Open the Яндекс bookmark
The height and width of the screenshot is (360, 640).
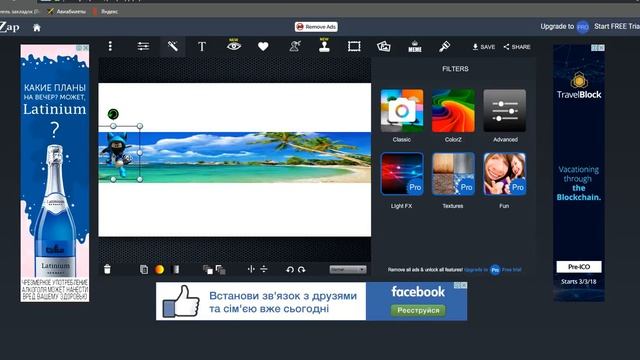105,11
